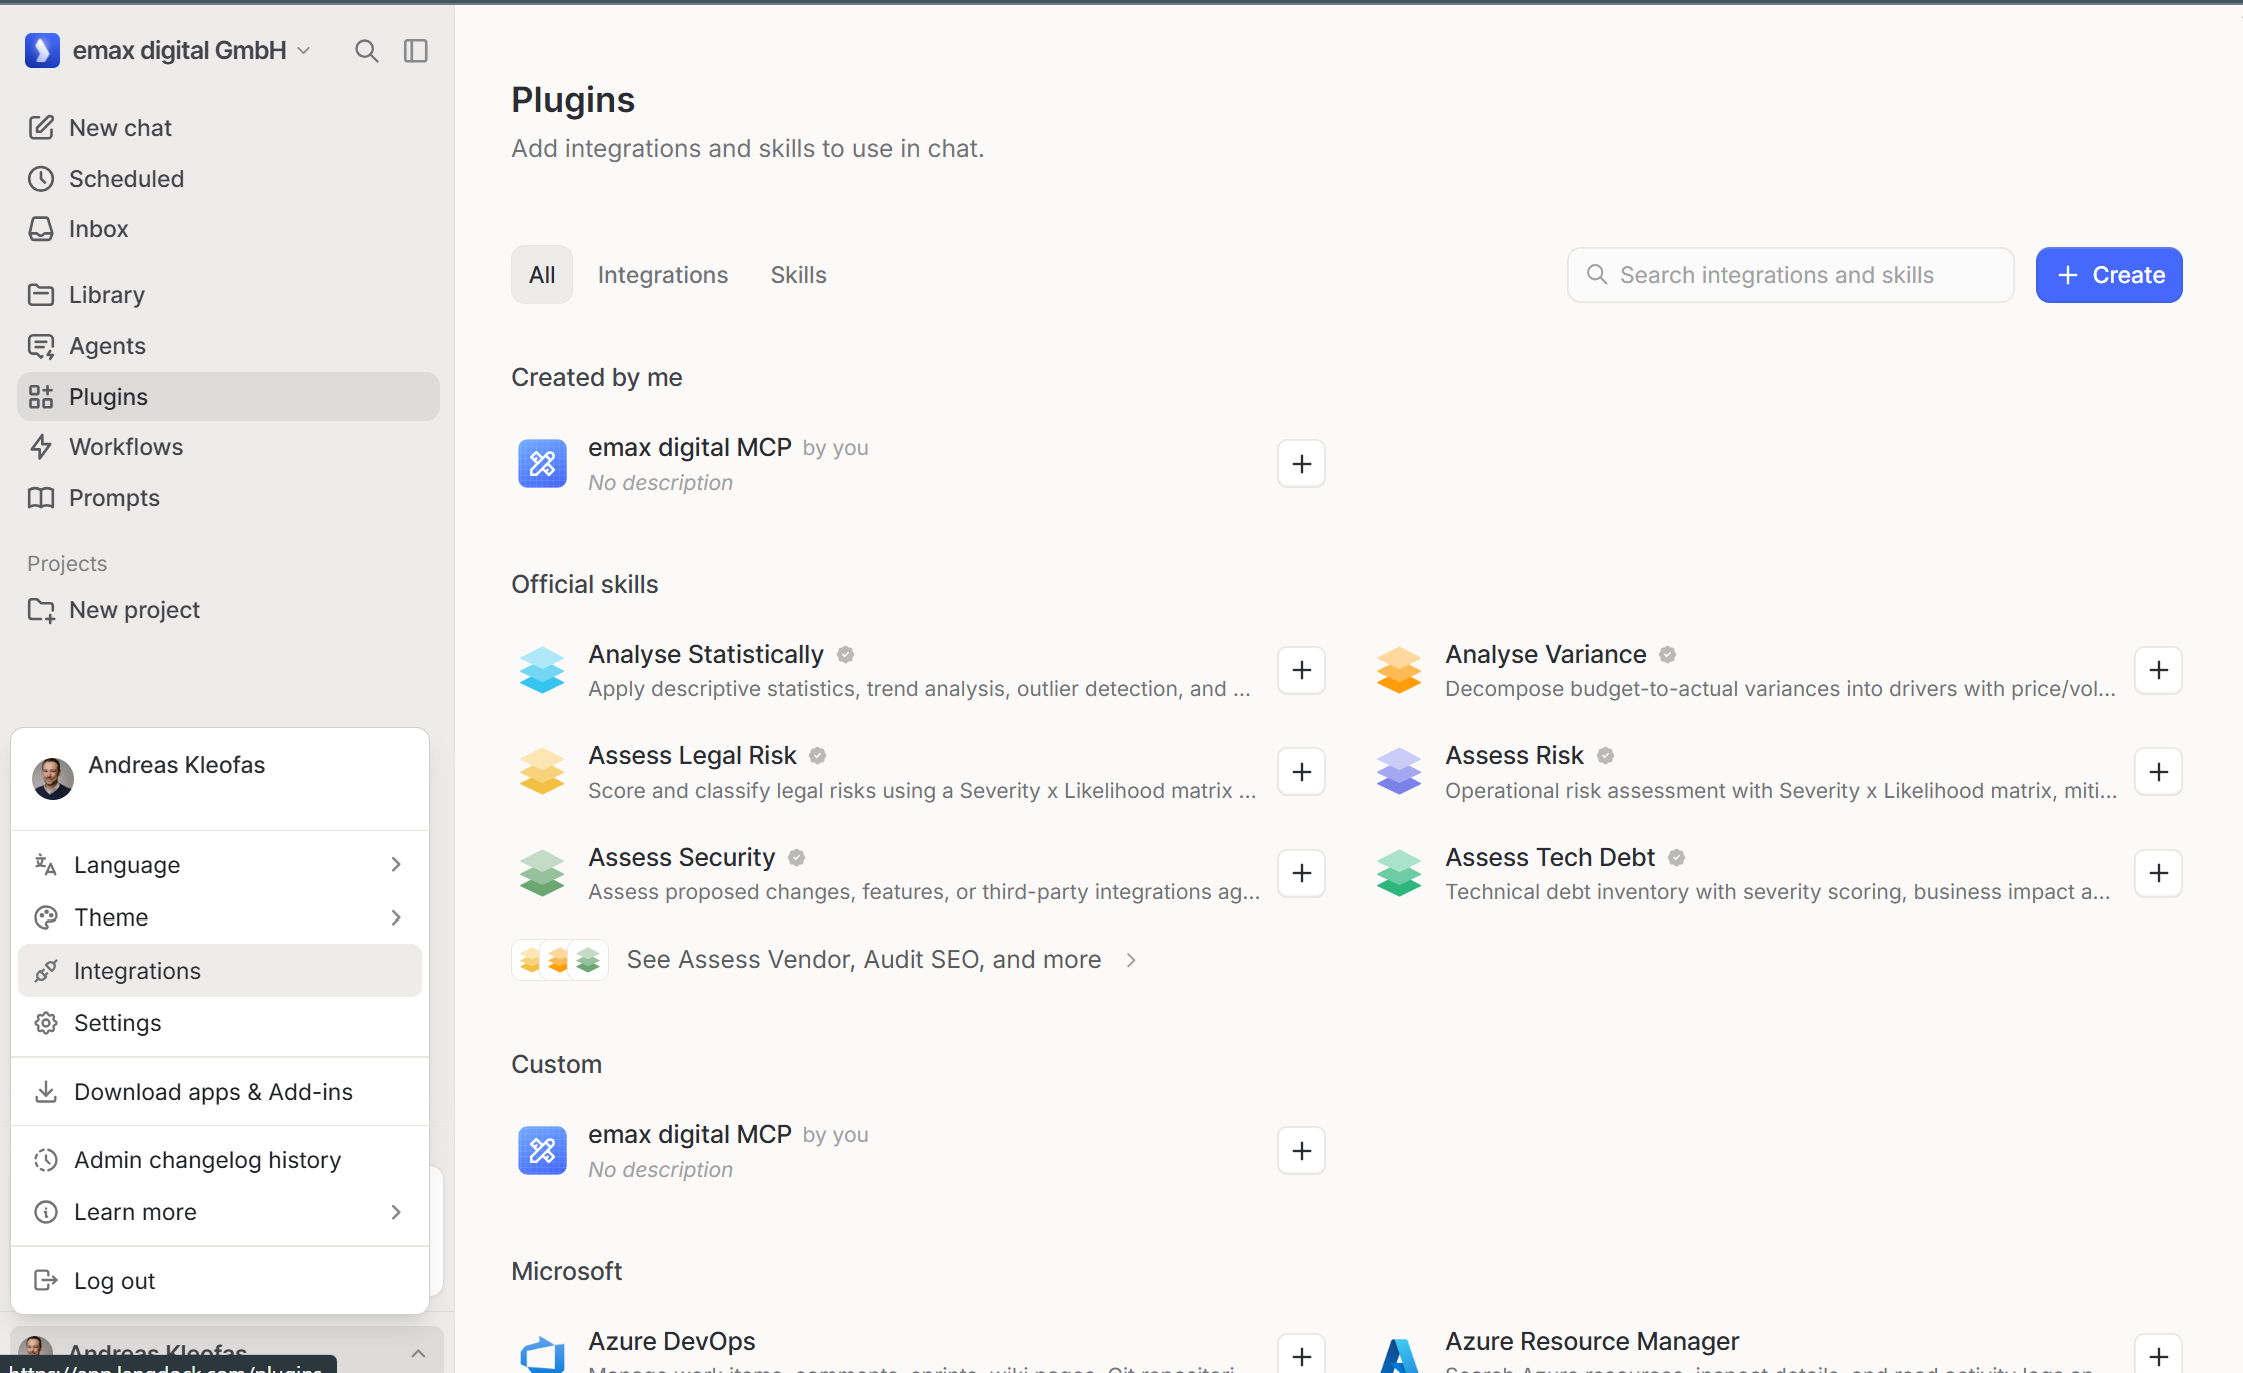Select Download apps & Add-ins
Viewport: 2243px width, 1373px height.
[x=220, y=1092]
